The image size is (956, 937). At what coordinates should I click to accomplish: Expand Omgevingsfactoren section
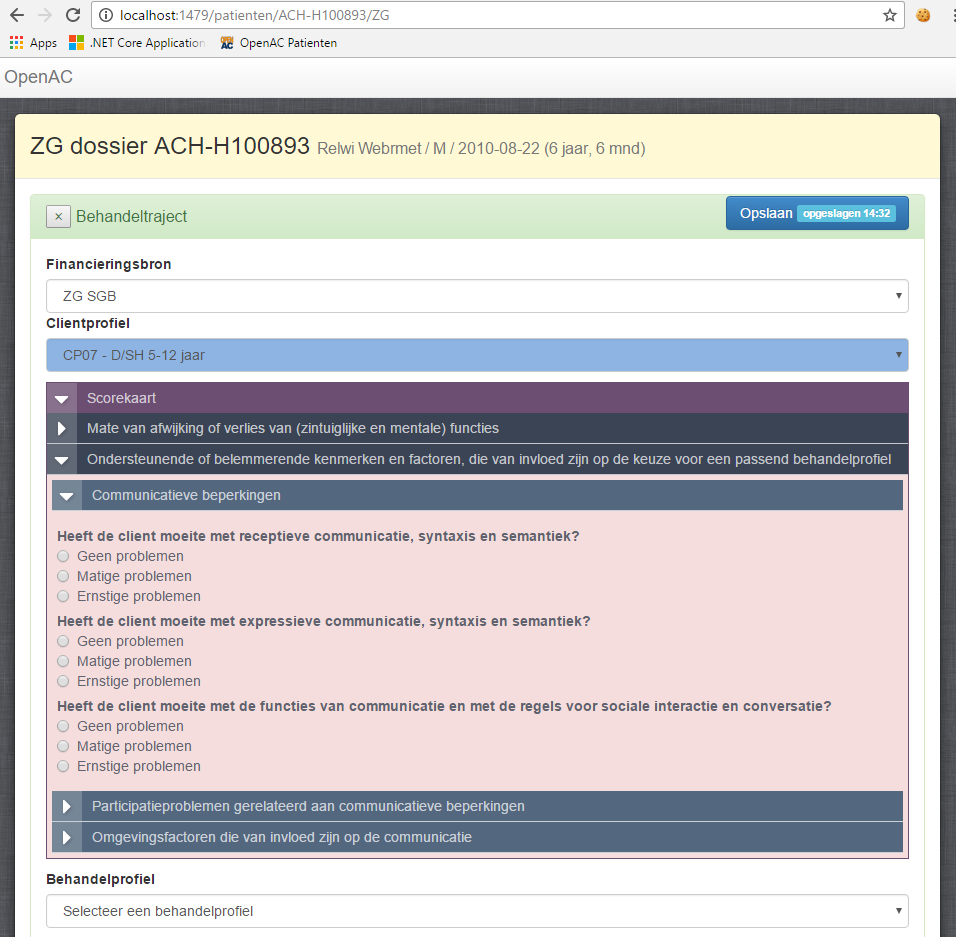coord(67,837)
